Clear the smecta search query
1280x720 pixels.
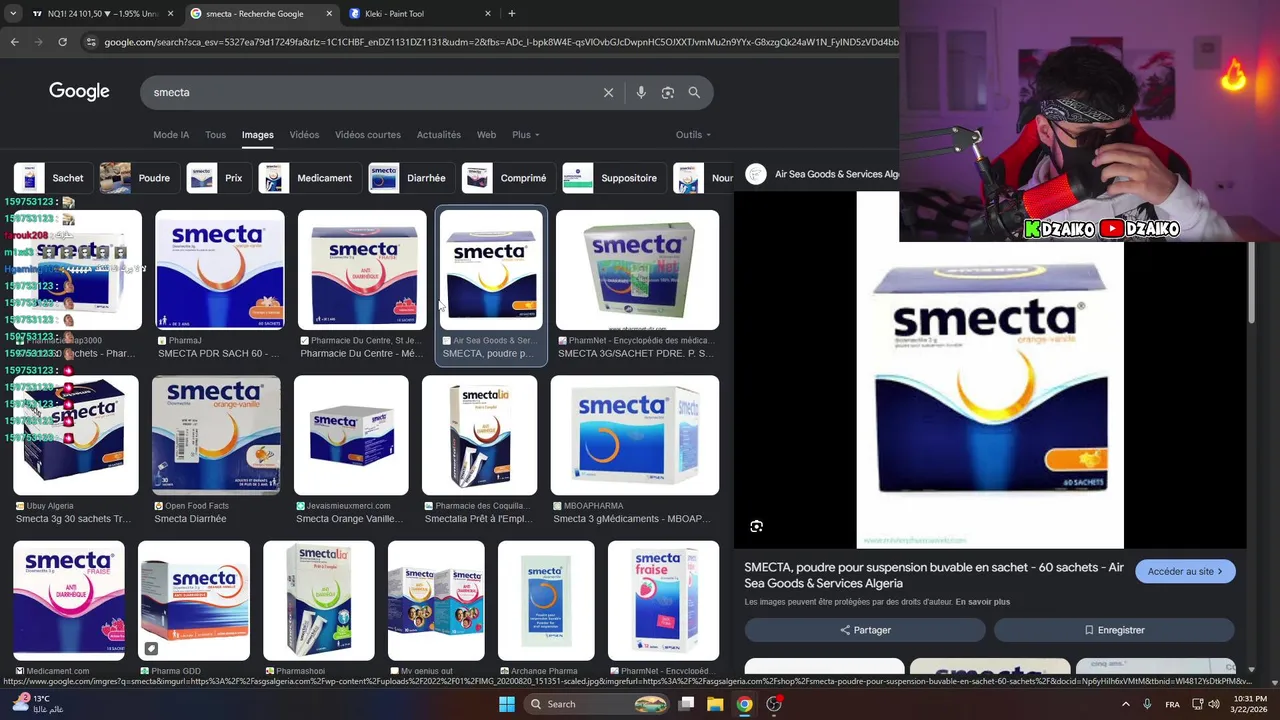point(608,92)
